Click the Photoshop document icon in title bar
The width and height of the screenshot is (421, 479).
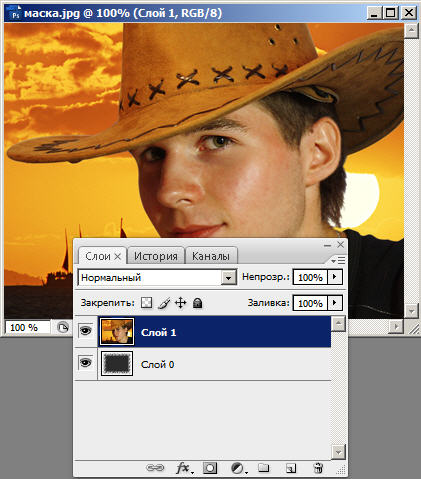click(14, 13)
